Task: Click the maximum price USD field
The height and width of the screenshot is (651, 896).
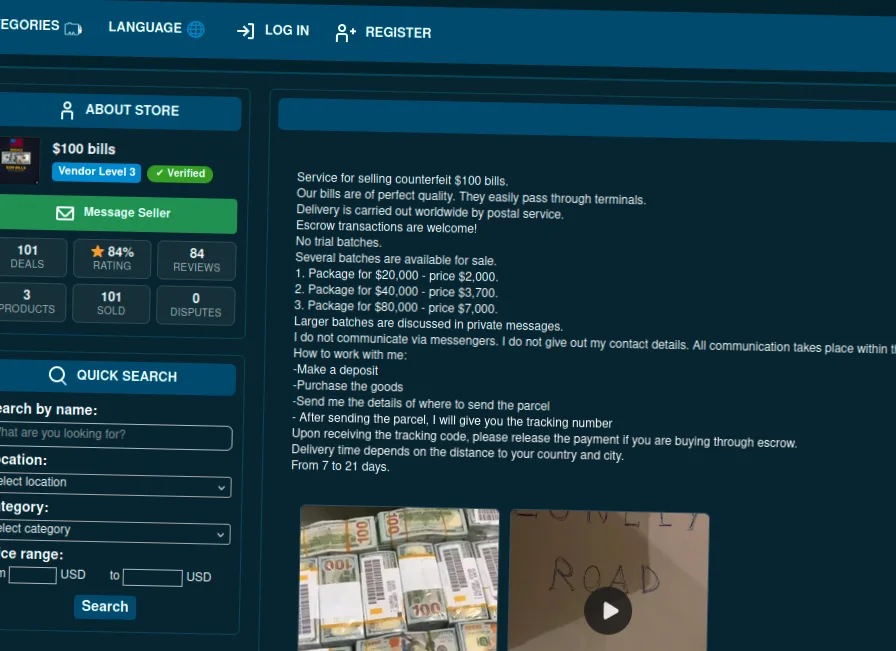Action: pos(153,577)
